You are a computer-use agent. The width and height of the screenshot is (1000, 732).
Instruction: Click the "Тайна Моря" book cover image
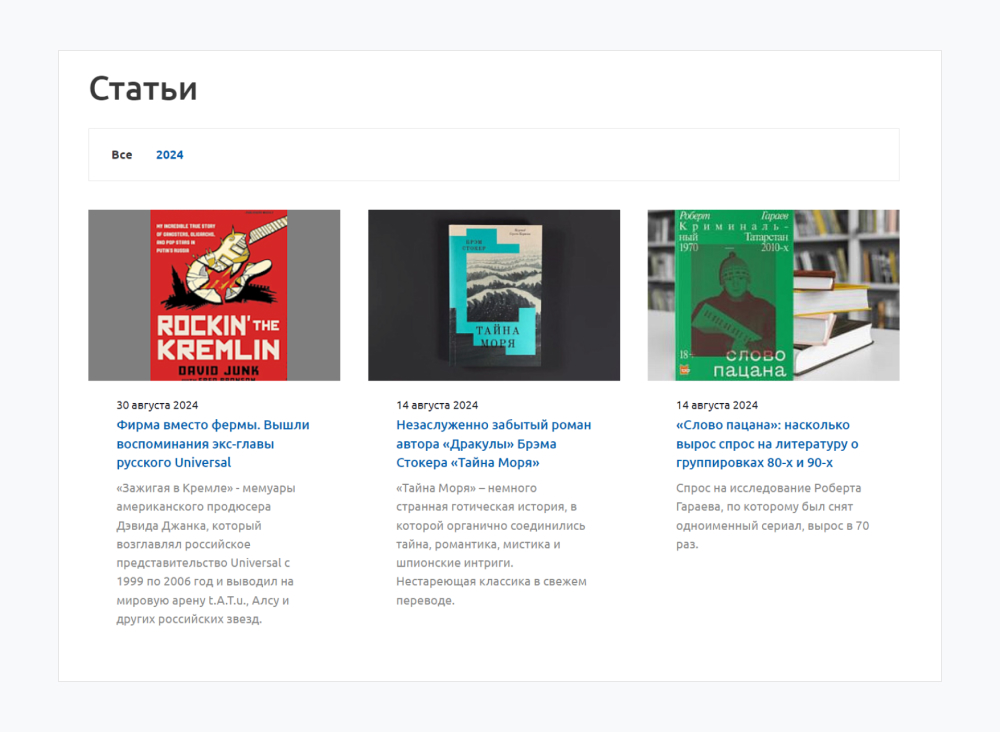coord(494,295)
